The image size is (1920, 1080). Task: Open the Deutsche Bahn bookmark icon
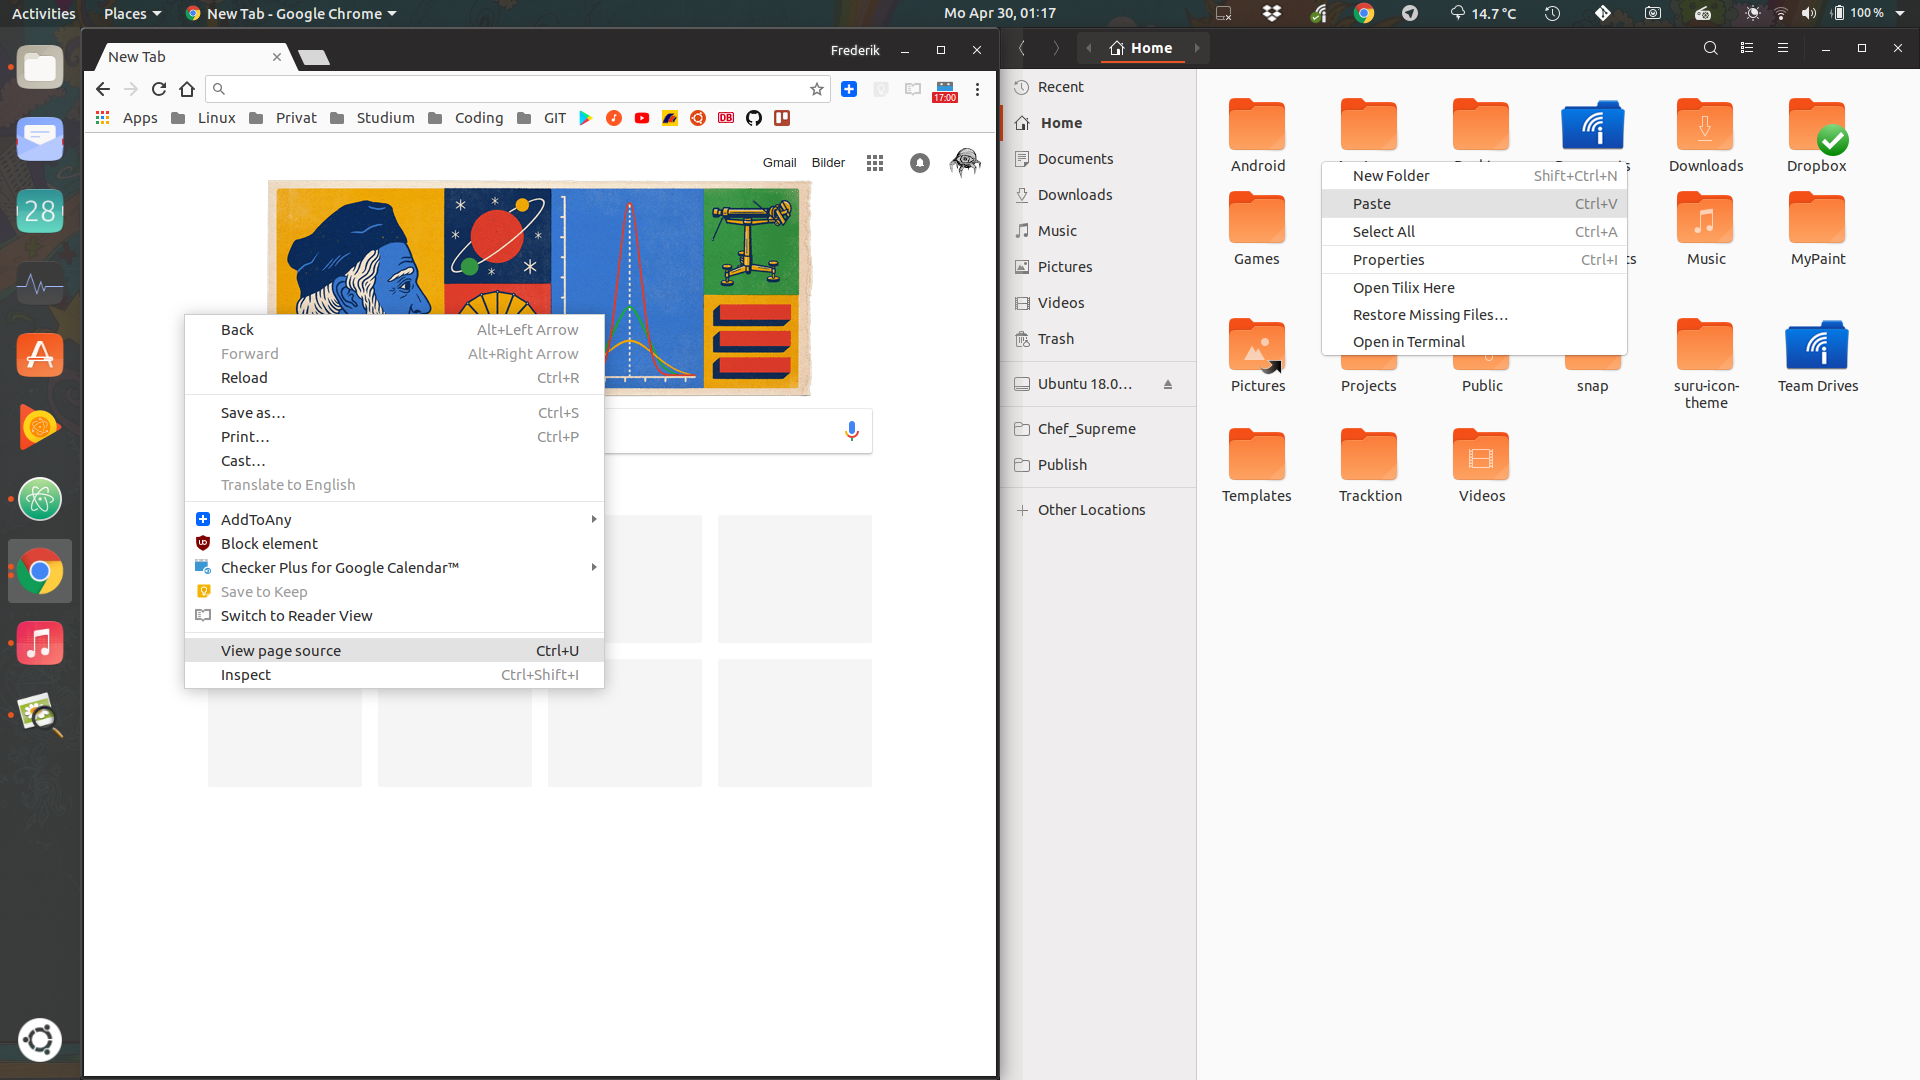coord(726,118)
